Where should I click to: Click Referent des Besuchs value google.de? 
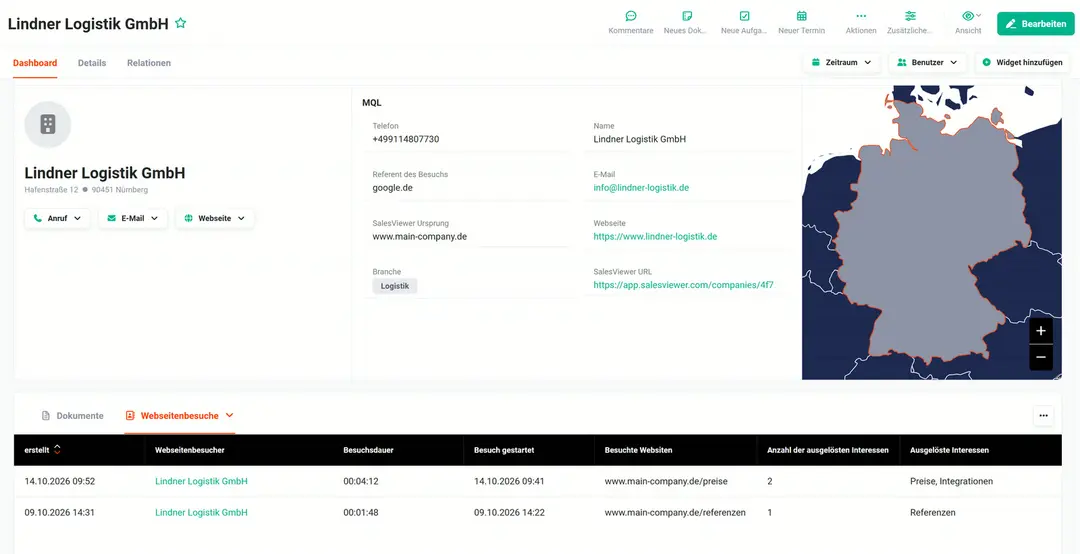[x=393, y=187]
